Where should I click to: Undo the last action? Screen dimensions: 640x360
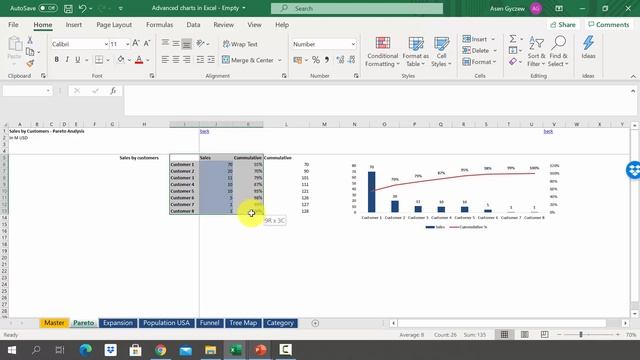click(x=82, y=8)
